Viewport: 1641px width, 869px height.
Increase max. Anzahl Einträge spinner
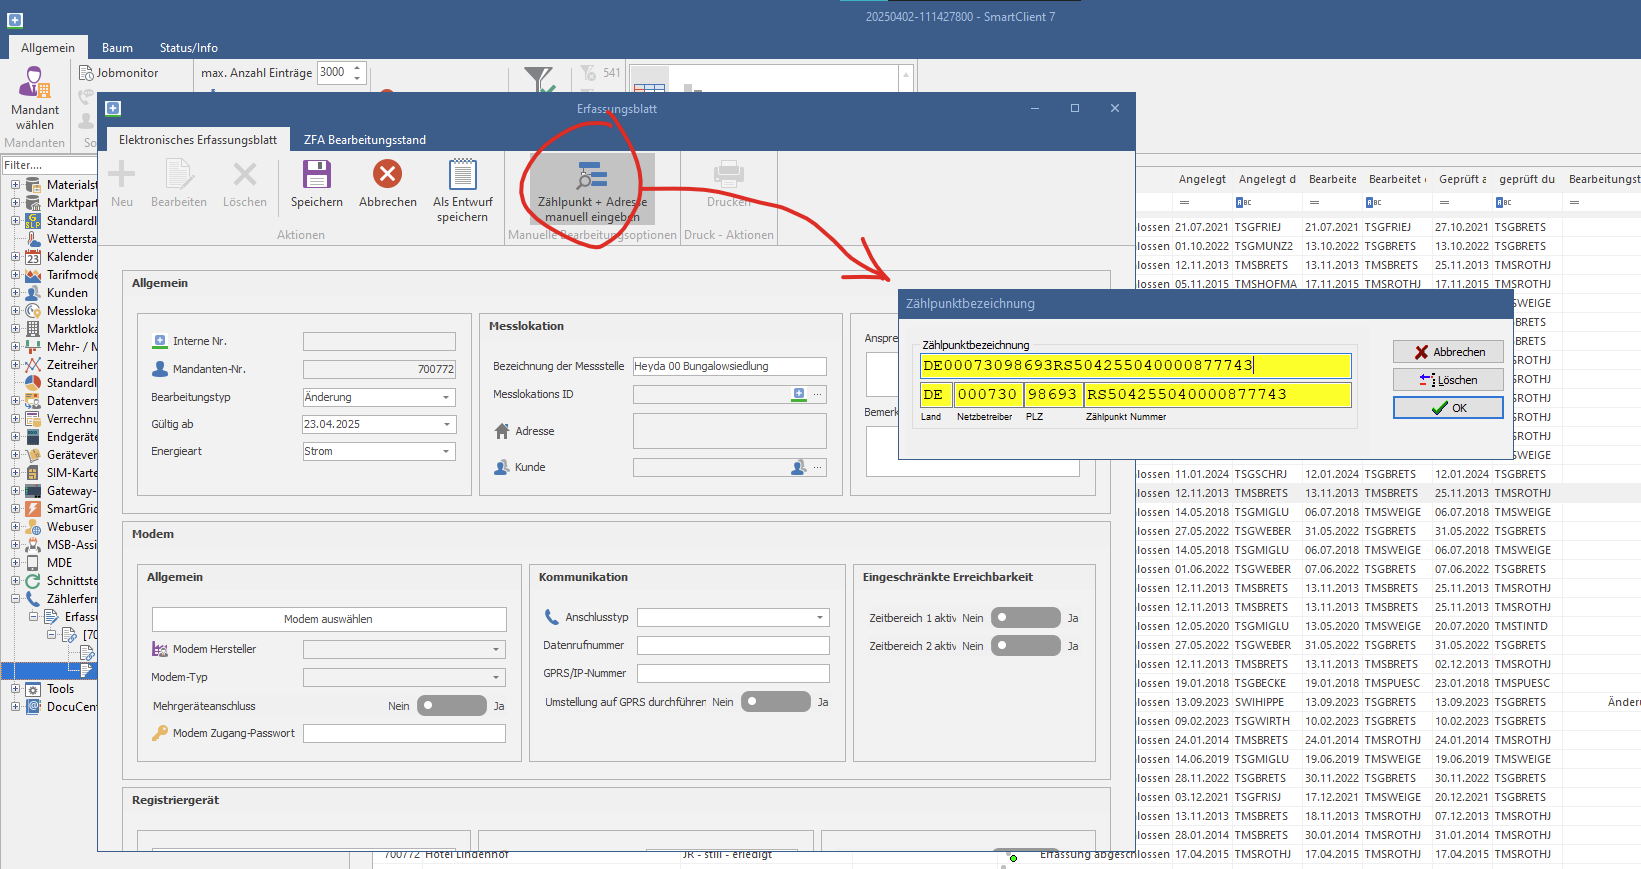coord(357,68)
